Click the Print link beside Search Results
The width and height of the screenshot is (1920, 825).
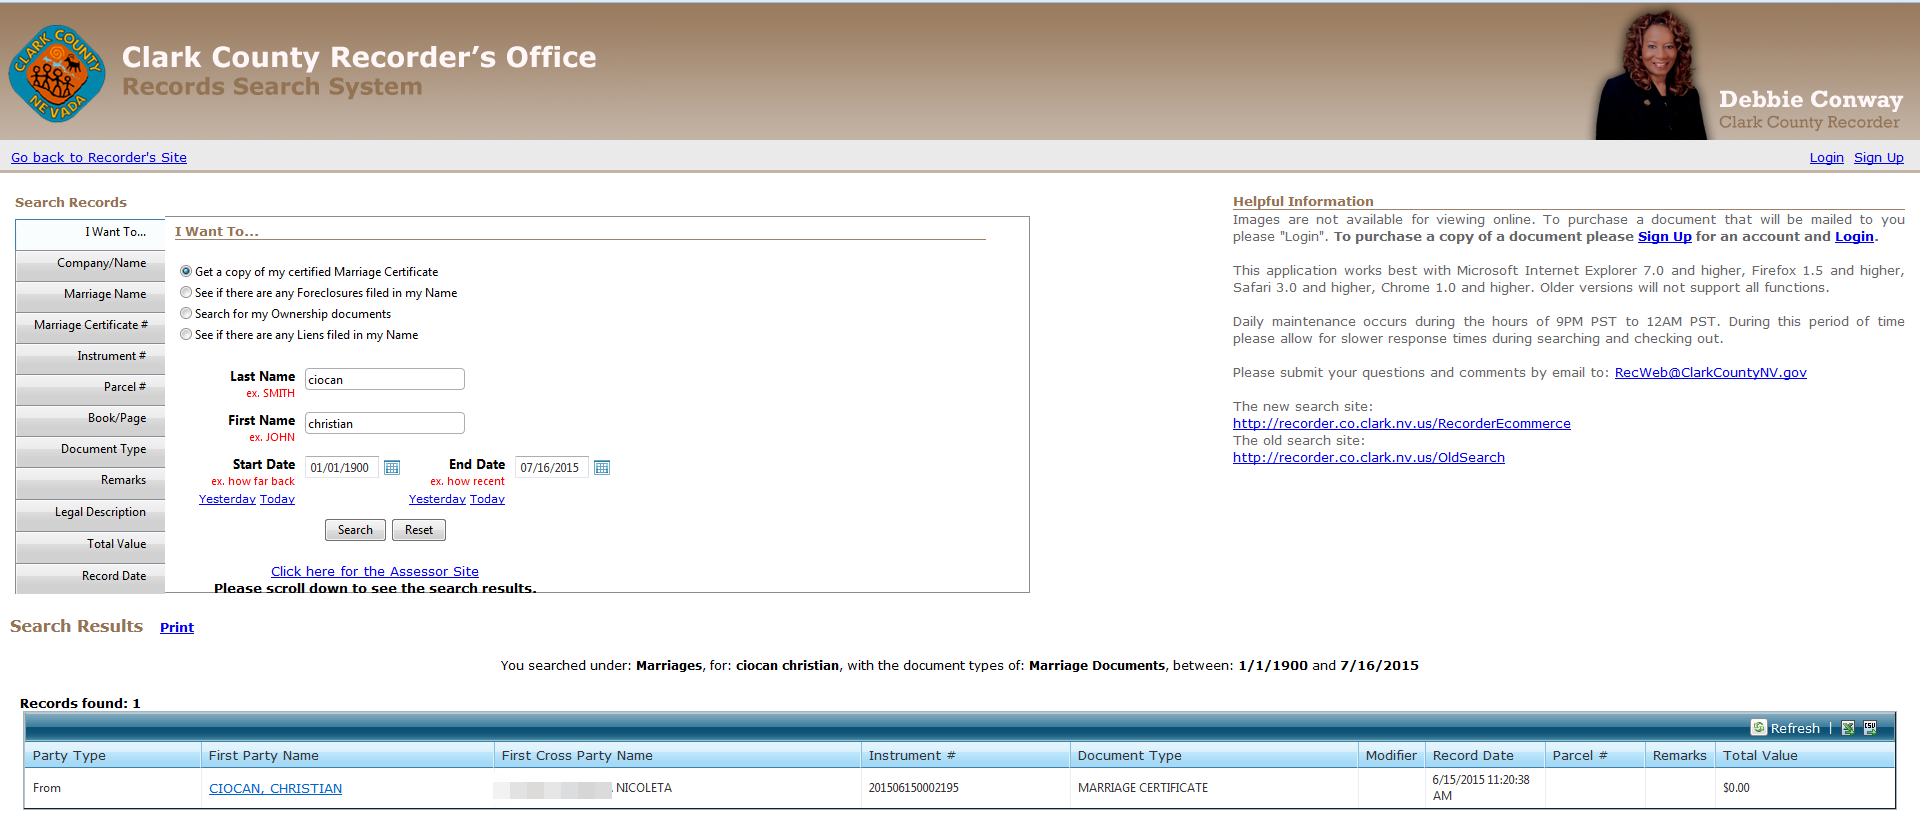click(177, 628)
